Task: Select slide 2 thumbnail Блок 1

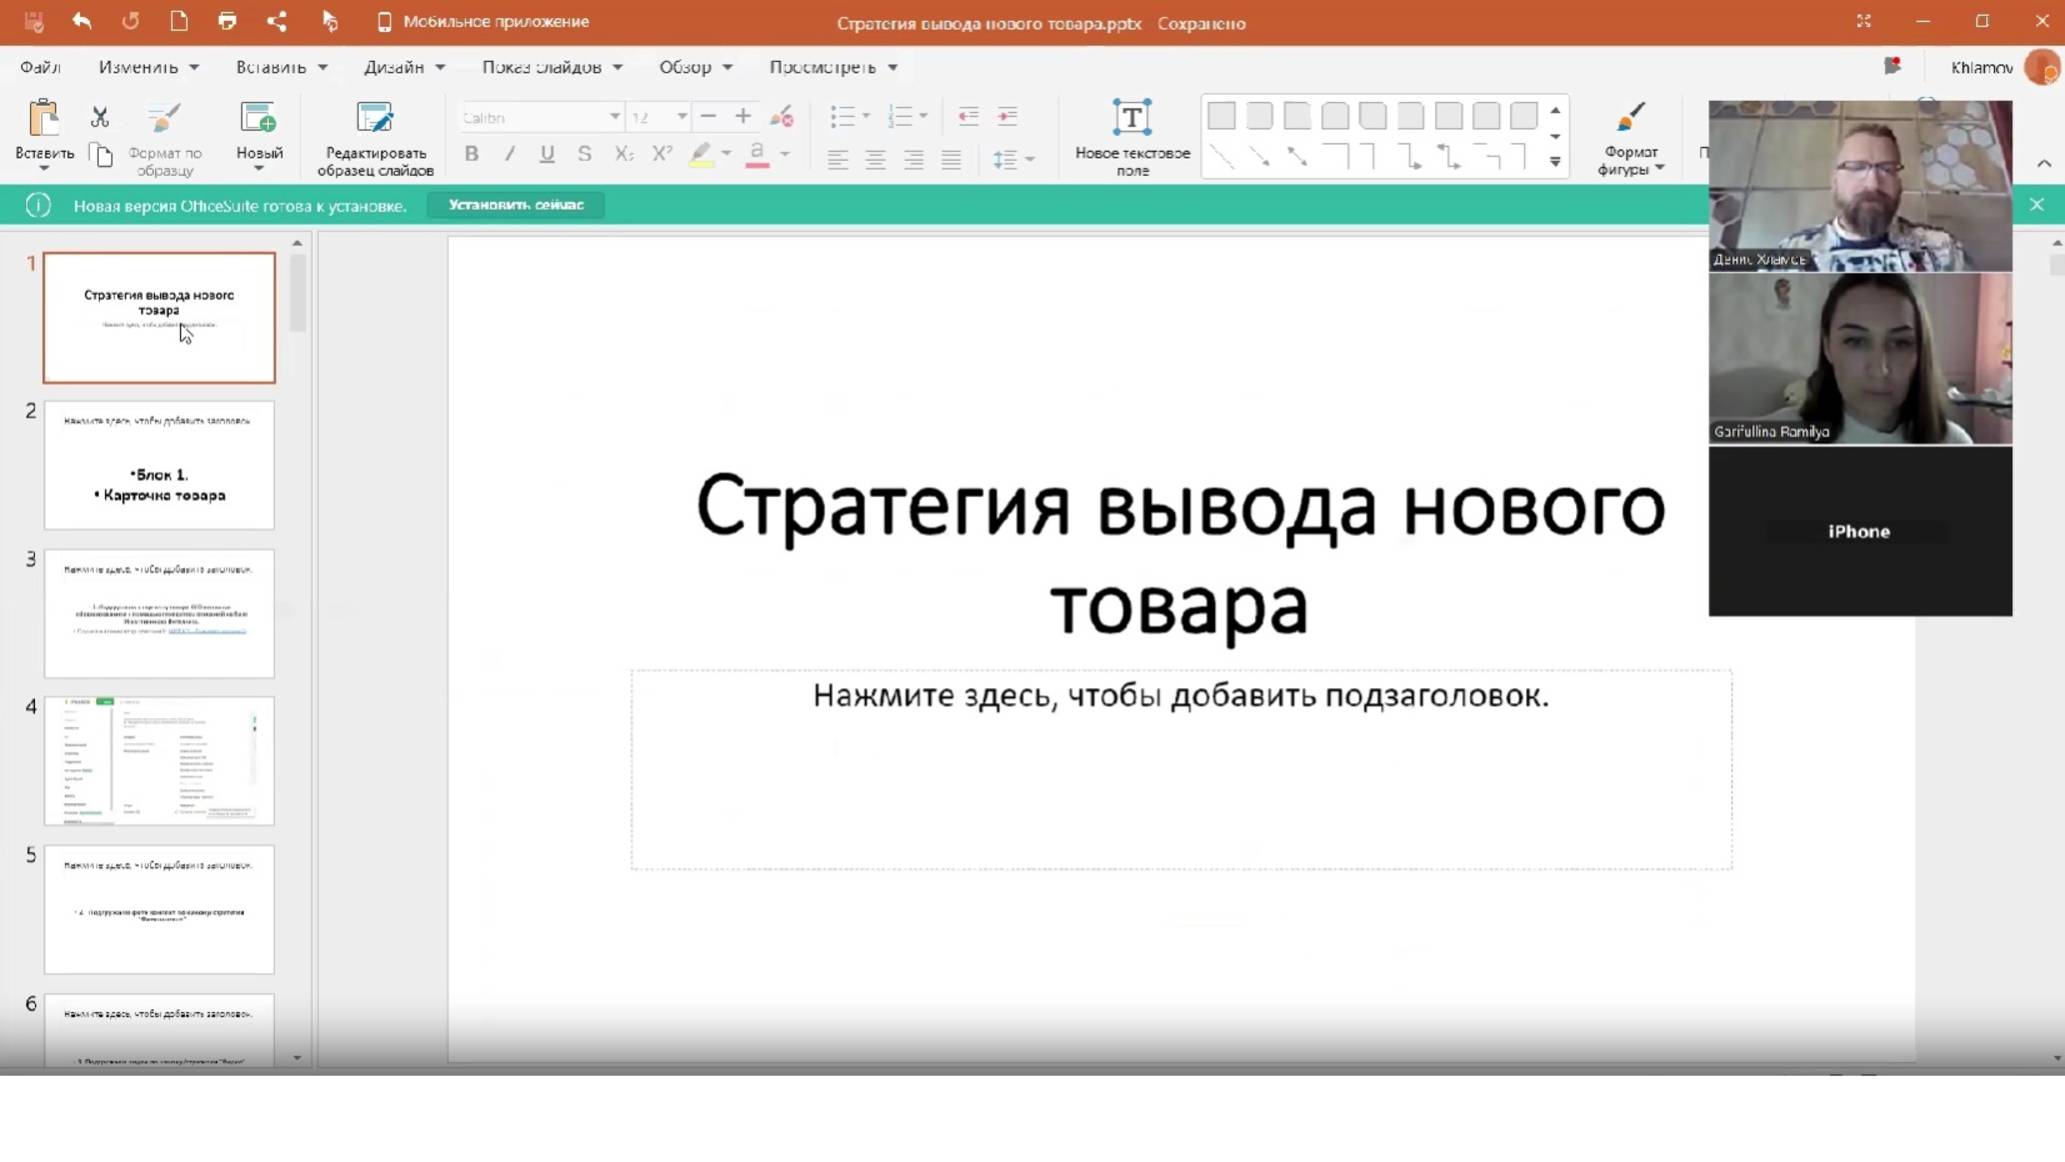Action: (159, 465)
